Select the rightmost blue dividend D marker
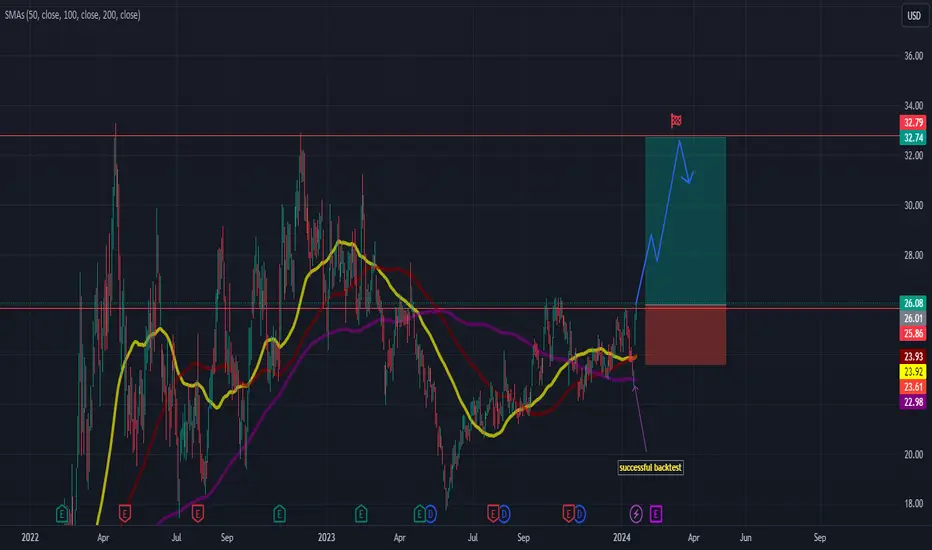 [579, 513]
